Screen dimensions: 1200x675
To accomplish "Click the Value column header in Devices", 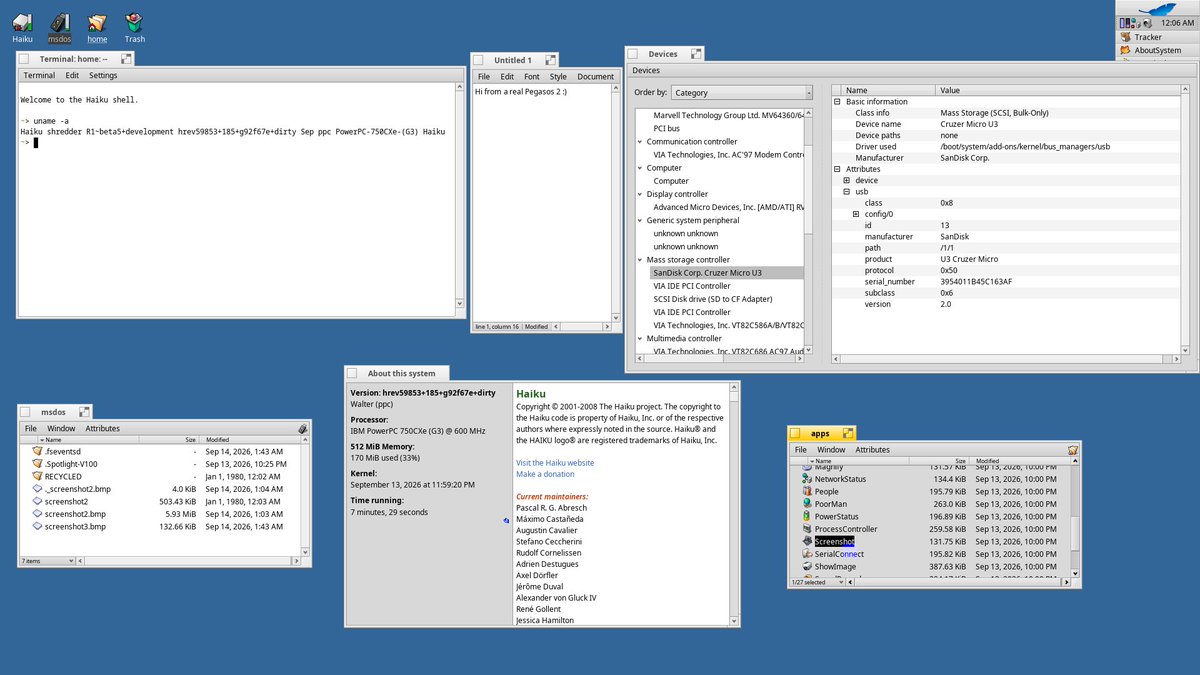I will [1058, 90].
